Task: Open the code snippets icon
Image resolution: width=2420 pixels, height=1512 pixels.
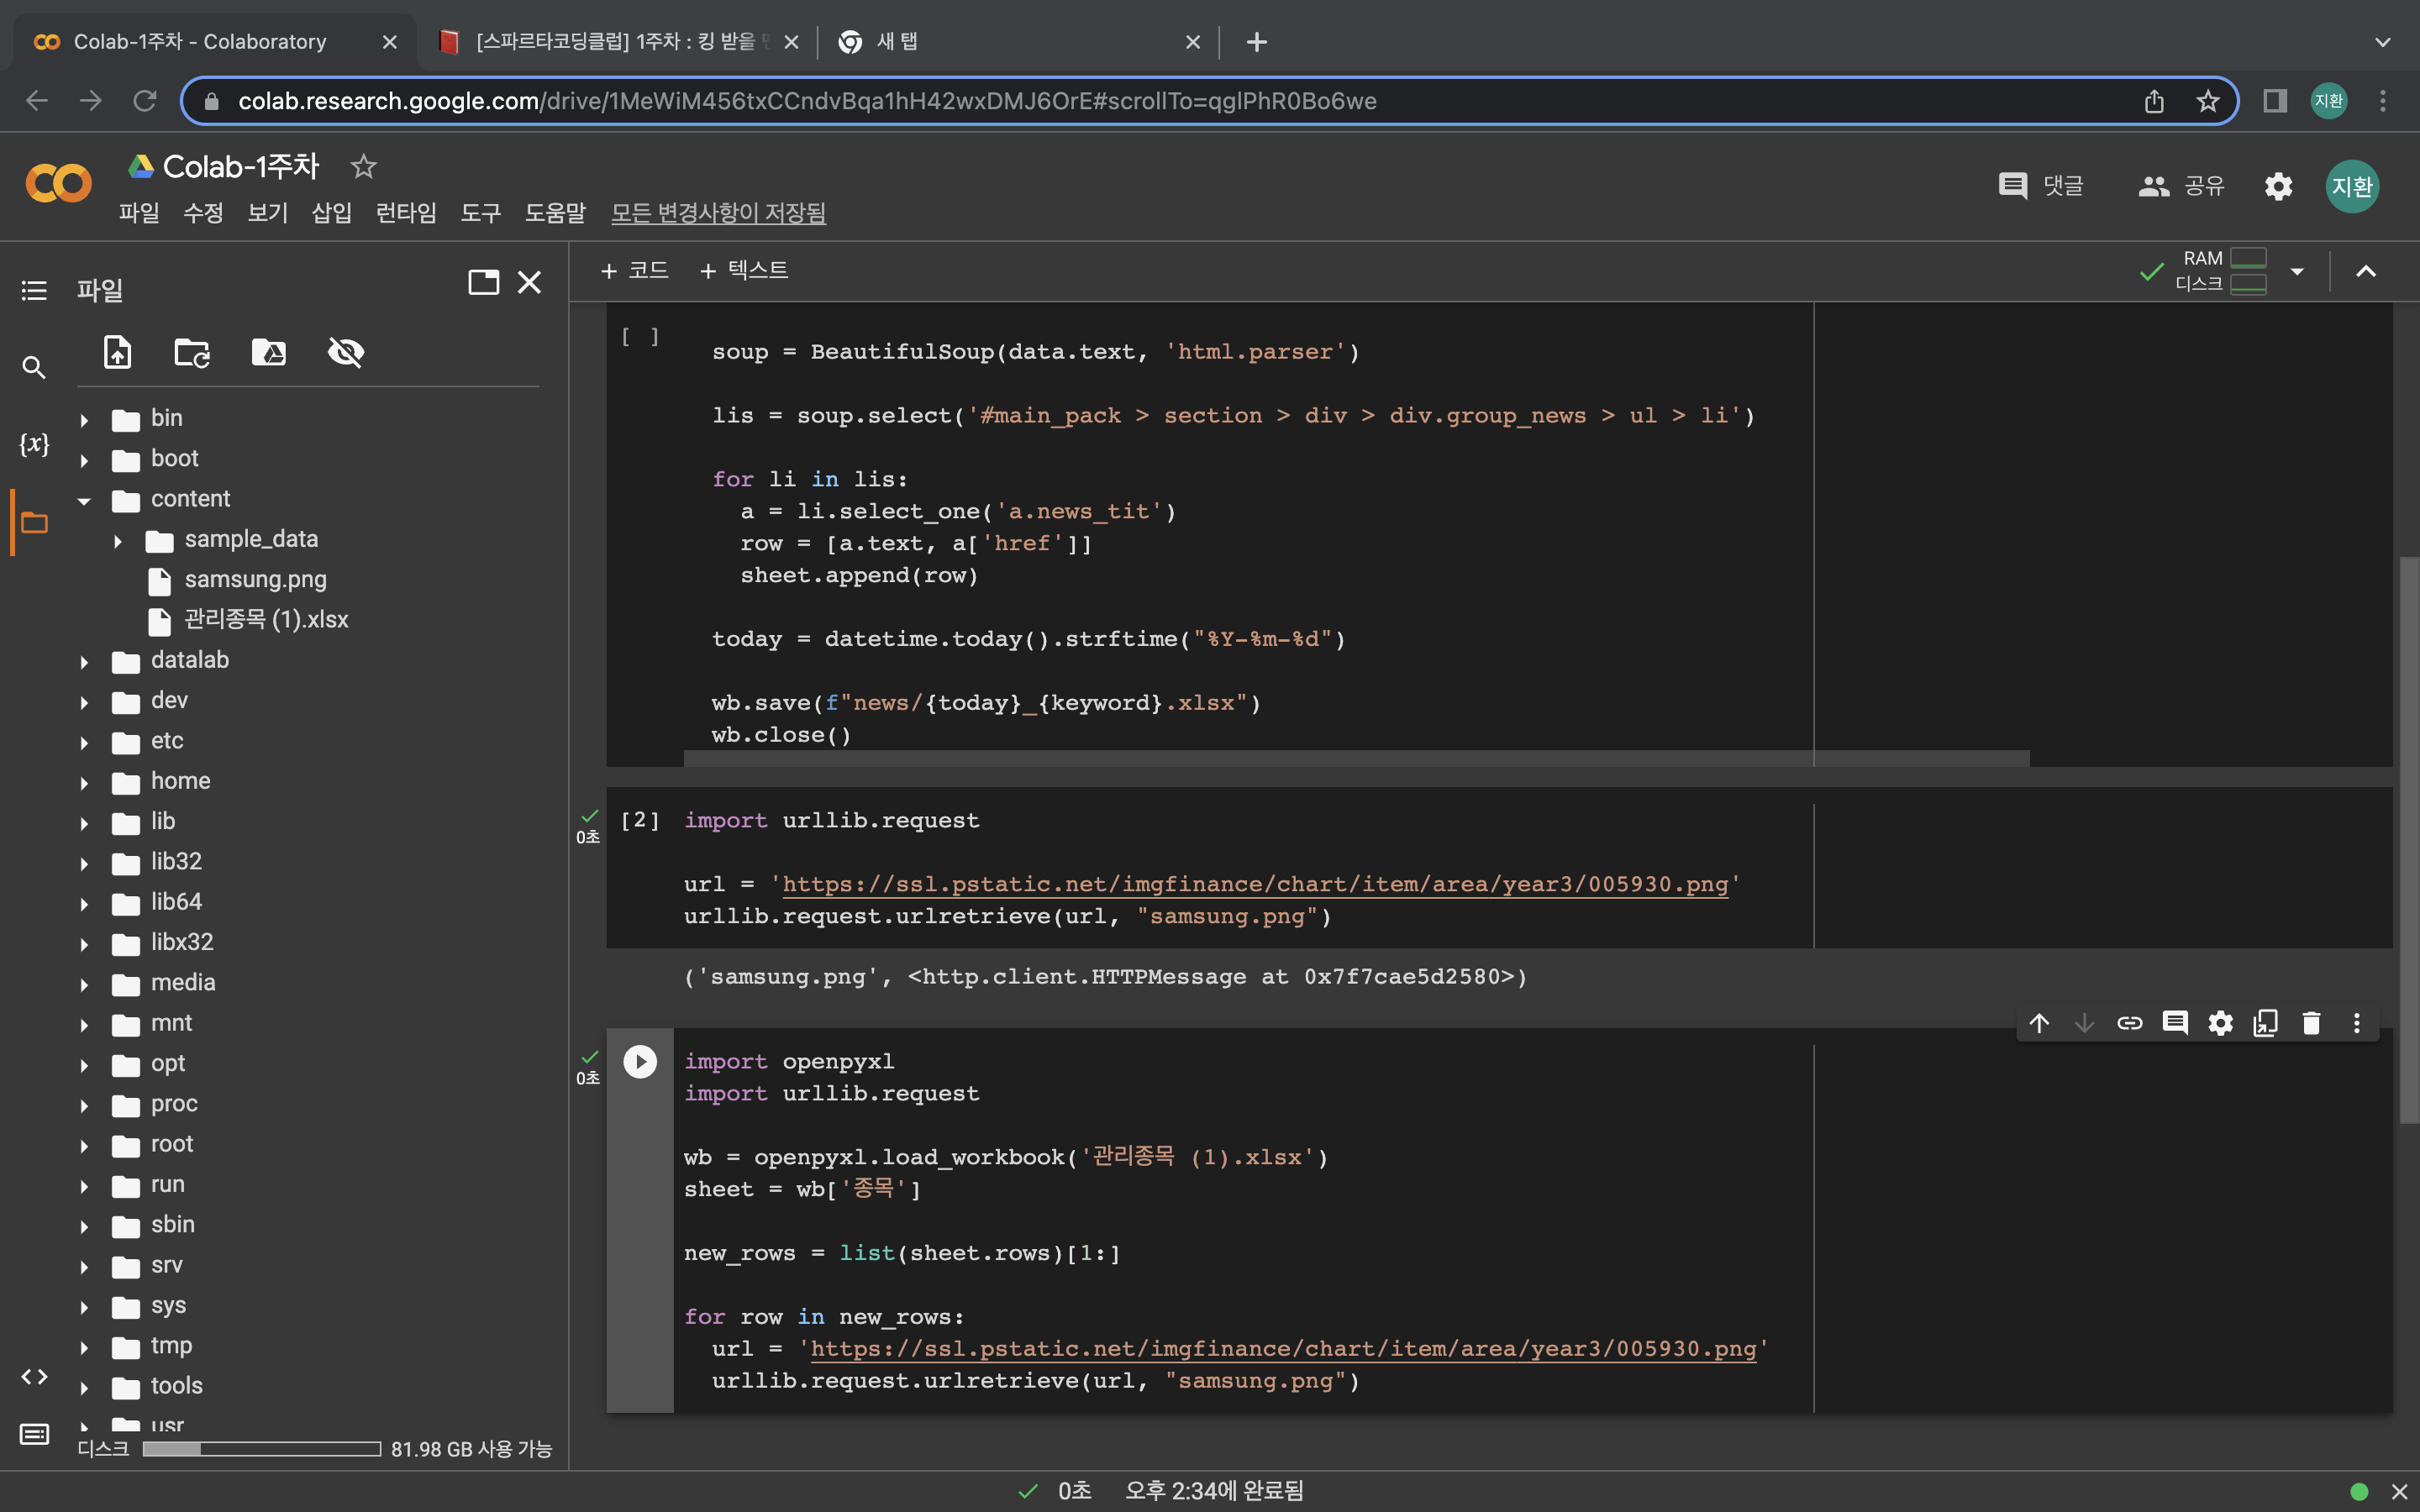Action: click(34, 1377)
